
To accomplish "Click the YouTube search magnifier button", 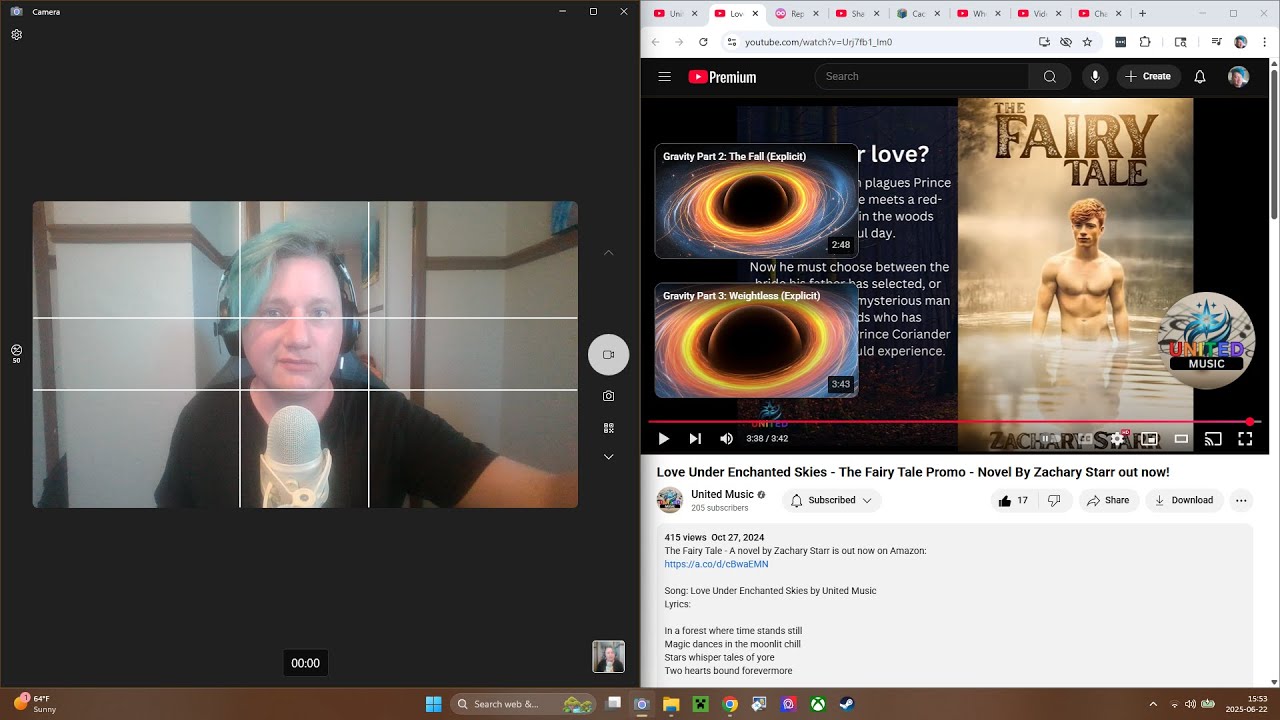I will point(1049,76).
